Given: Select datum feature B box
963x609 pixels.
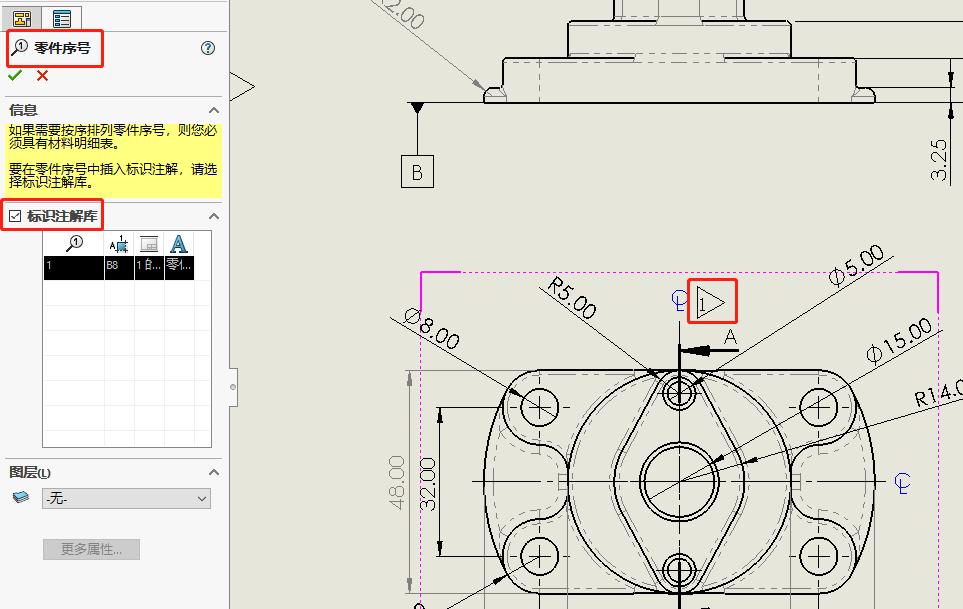Looking at the screenshot, I should click(x=417, y=171).
